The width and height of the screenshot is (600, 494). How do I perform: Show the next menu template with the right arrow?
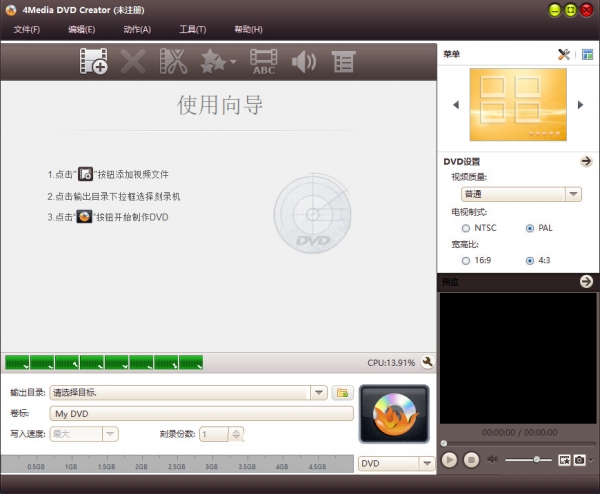tap(580, 105)
